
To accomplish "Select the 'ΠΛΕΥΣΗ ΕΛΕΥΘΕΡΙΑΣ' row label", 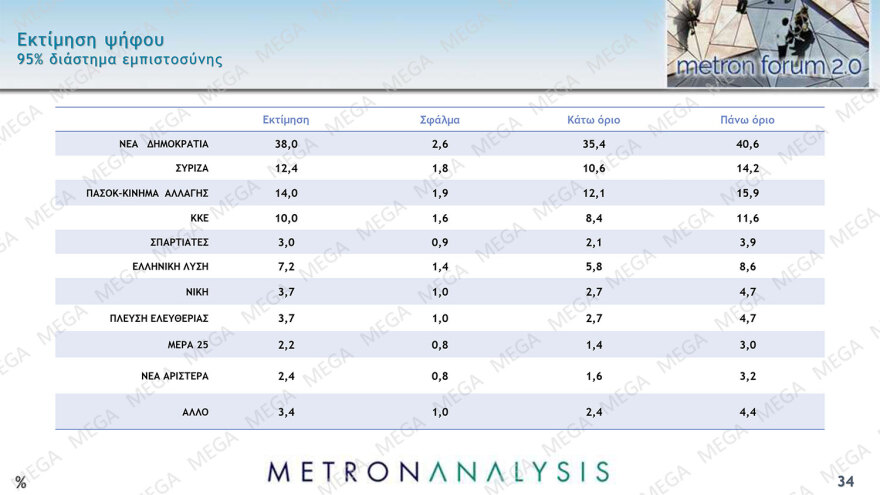I will point(159,318).
